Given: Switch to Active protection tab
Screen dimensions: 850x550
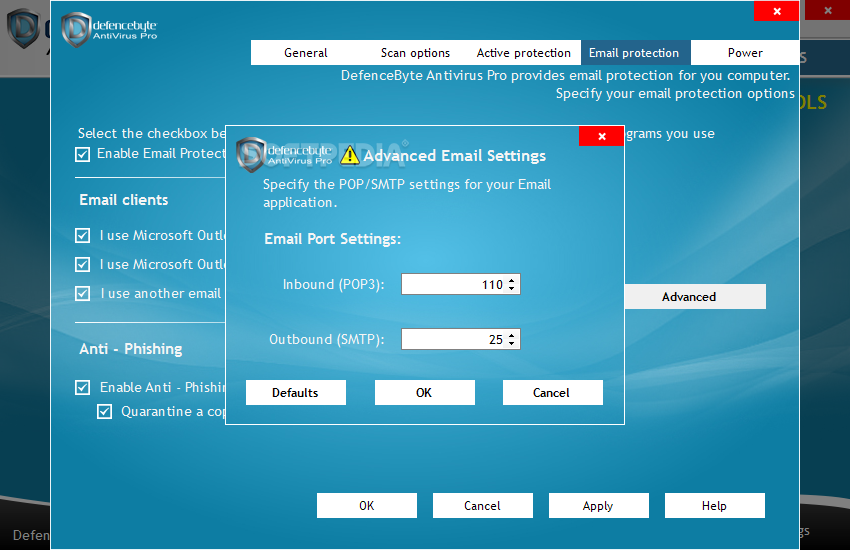Looking at the screenshot, I should (524, 53).
